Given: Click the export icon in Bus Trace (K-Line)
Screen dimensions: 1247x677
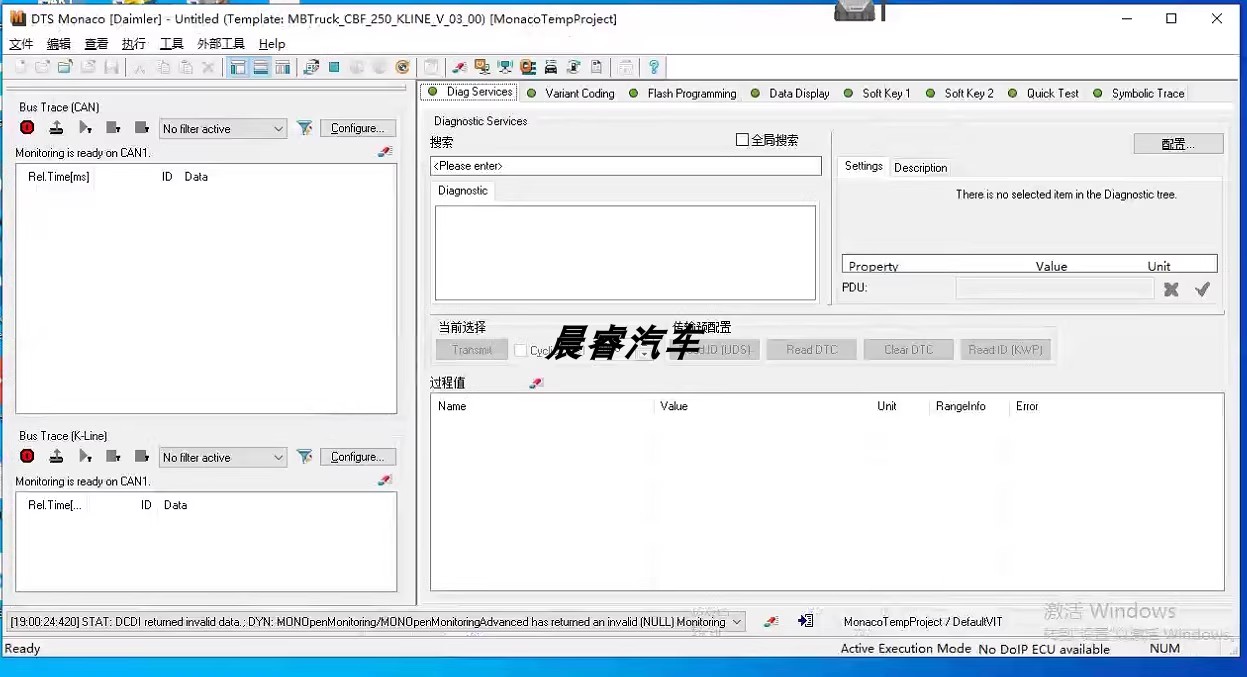Looking at the screenshot, I should tap(57, 456).
